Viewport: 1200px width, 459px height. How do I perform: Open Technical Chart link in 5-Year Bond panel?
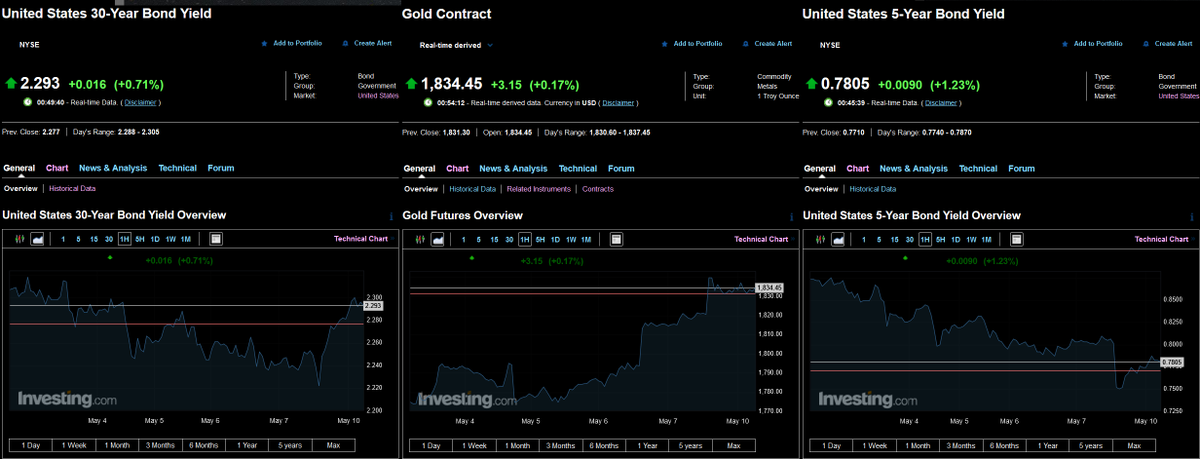click(x=1161, y=239)
